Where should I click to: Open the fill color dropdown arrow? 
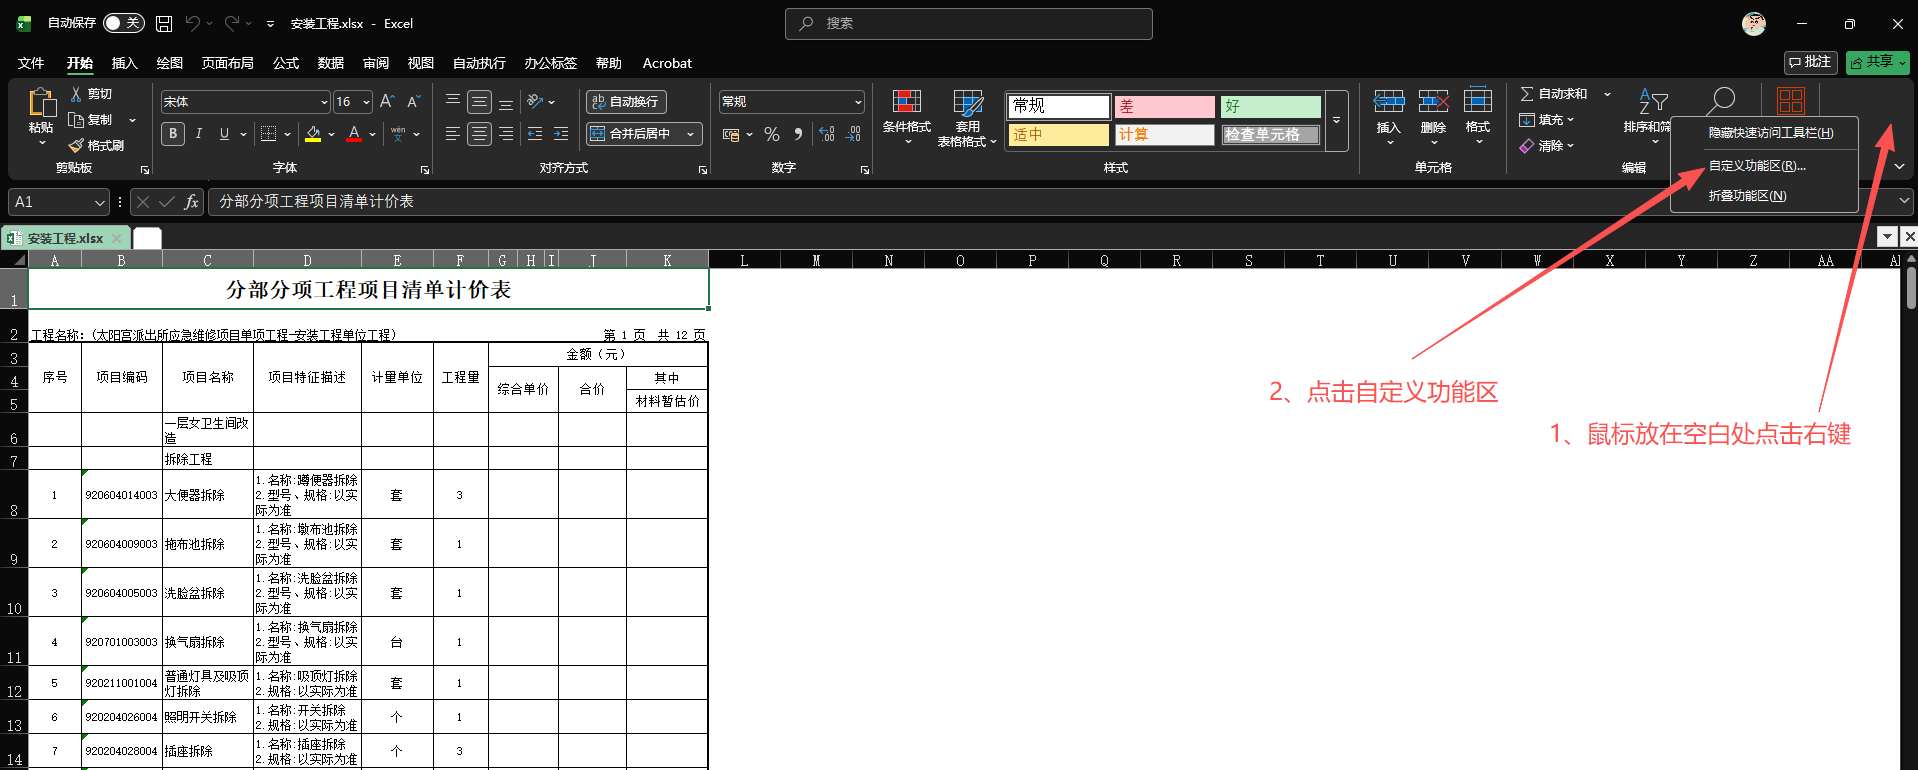click(x=331, y=134)
